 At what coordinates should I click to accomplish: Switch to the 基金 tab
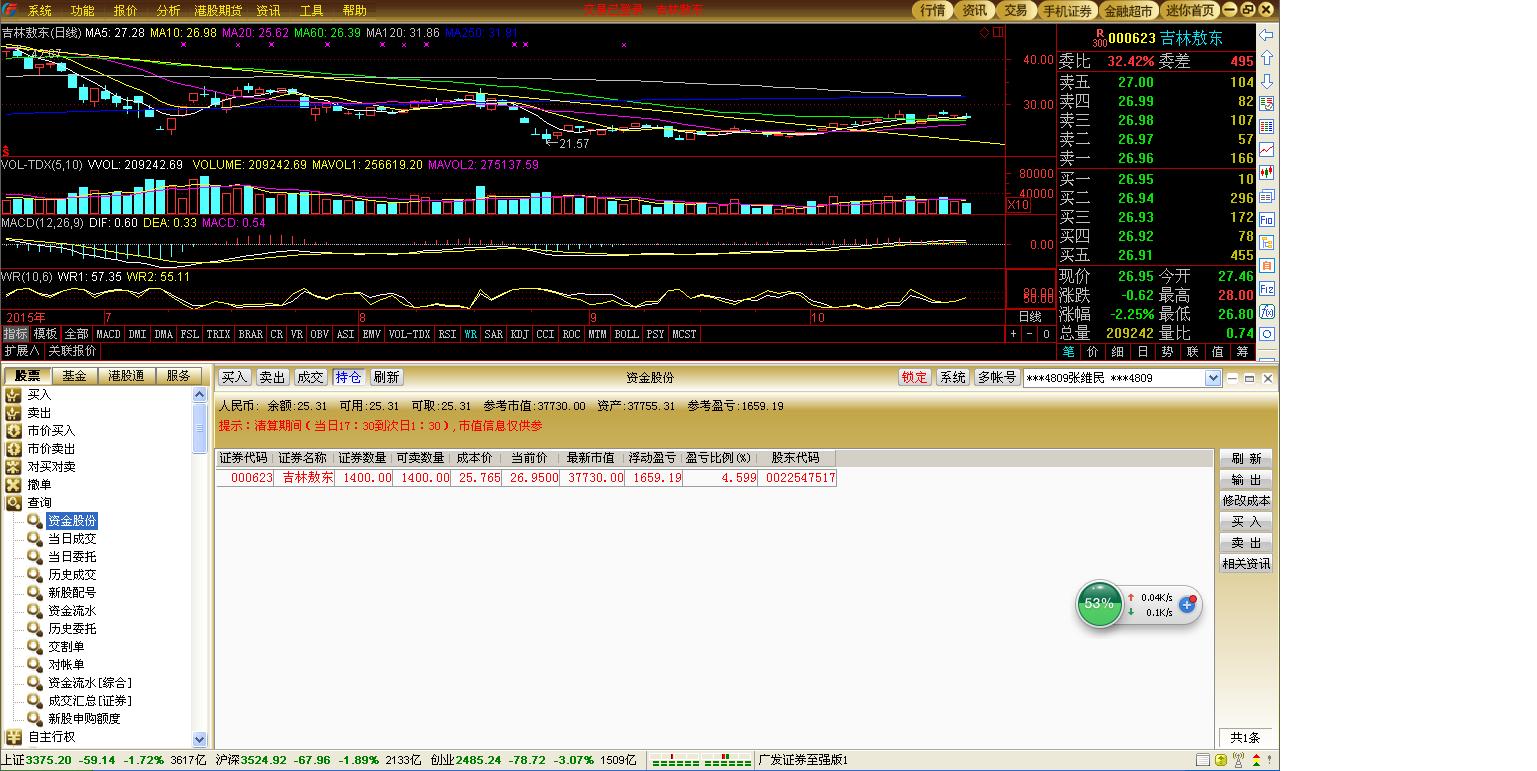click(x=74, y=376)
